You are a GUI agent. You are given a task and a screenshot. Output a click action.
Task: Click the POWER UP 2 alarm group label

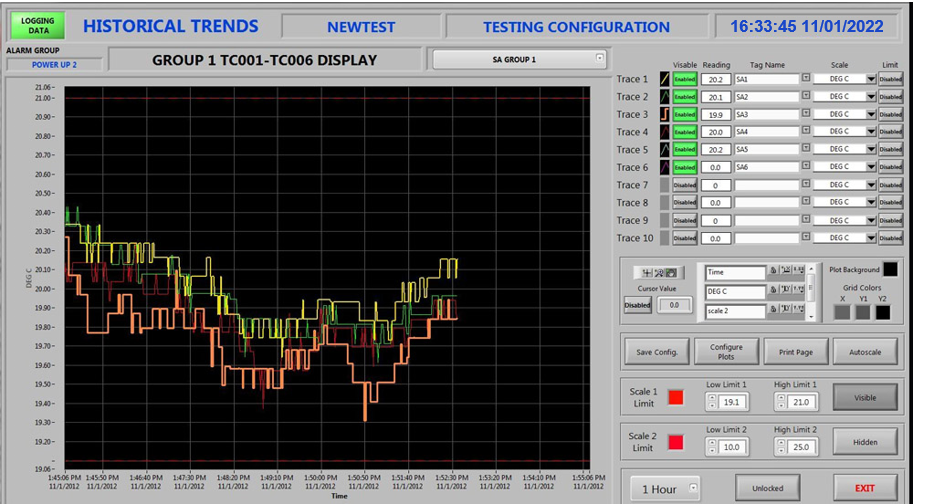click(54, 64)
